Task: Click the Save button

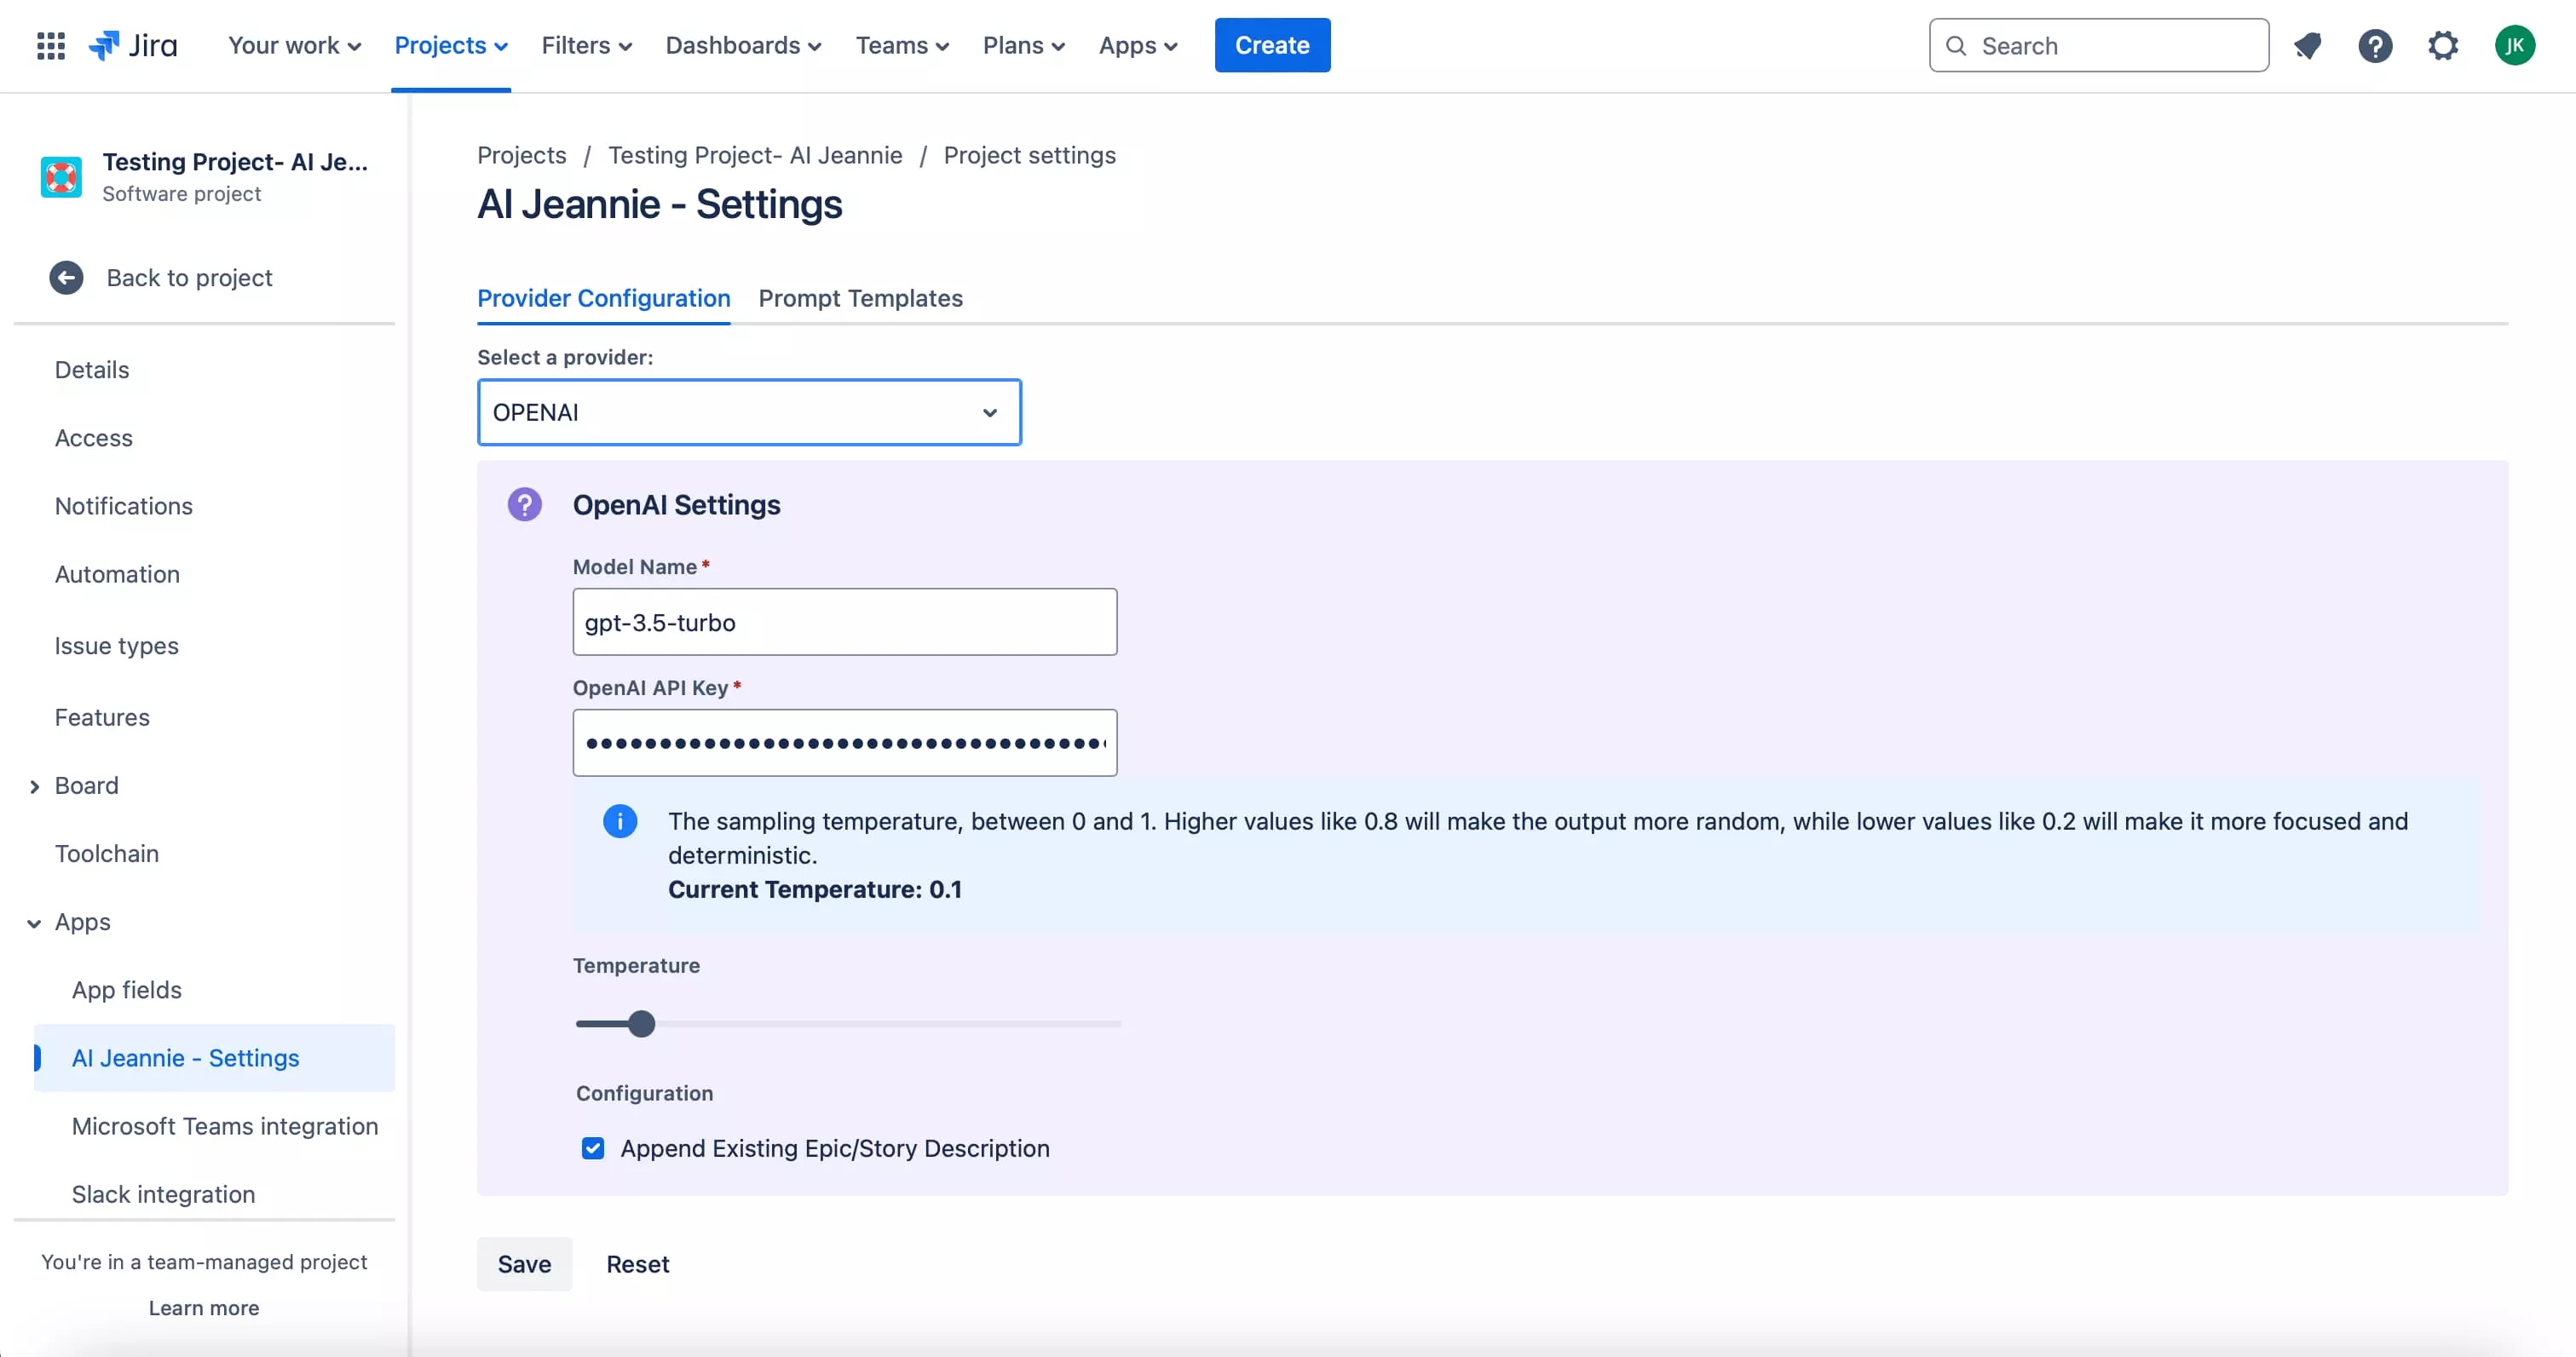Action: click(524, 1264)
